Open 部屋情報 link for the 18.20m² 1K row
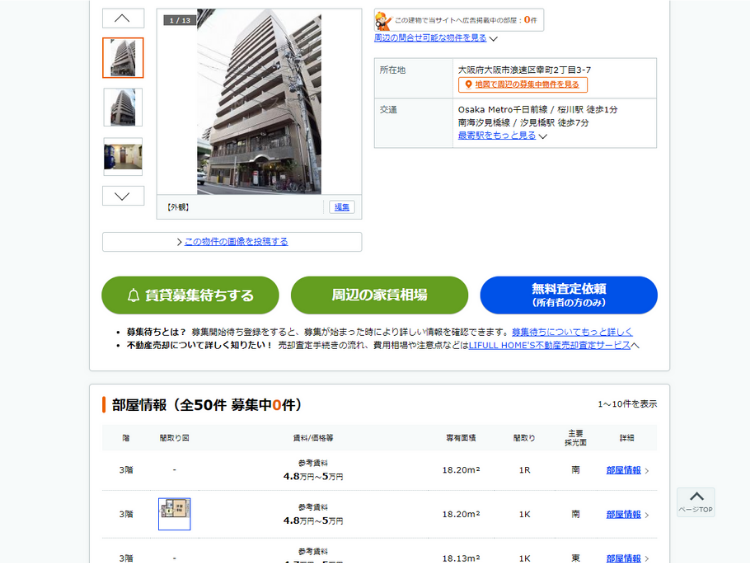This screenshot has width=750, height=563. pos(623,514)
